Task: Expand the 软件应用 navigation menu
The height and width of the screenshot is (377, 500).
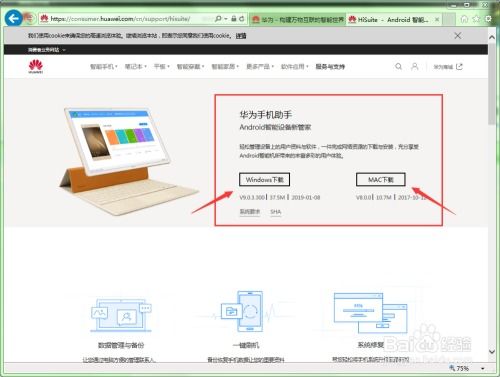Action: [295, 67]
